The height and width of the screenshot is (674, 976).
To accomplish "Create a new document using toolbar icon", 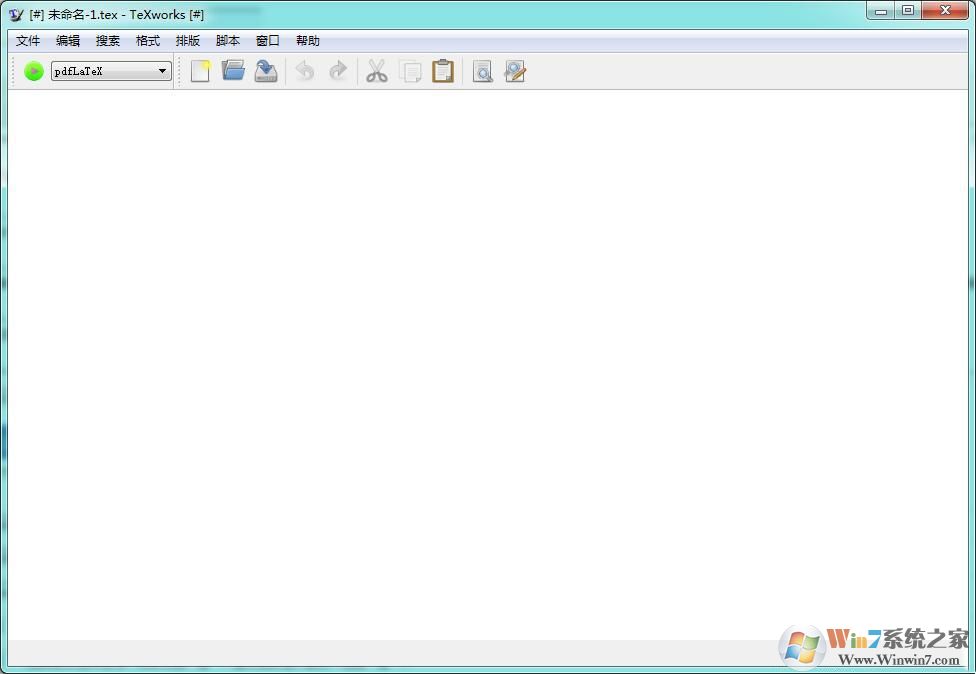I will tap(199, 70).
